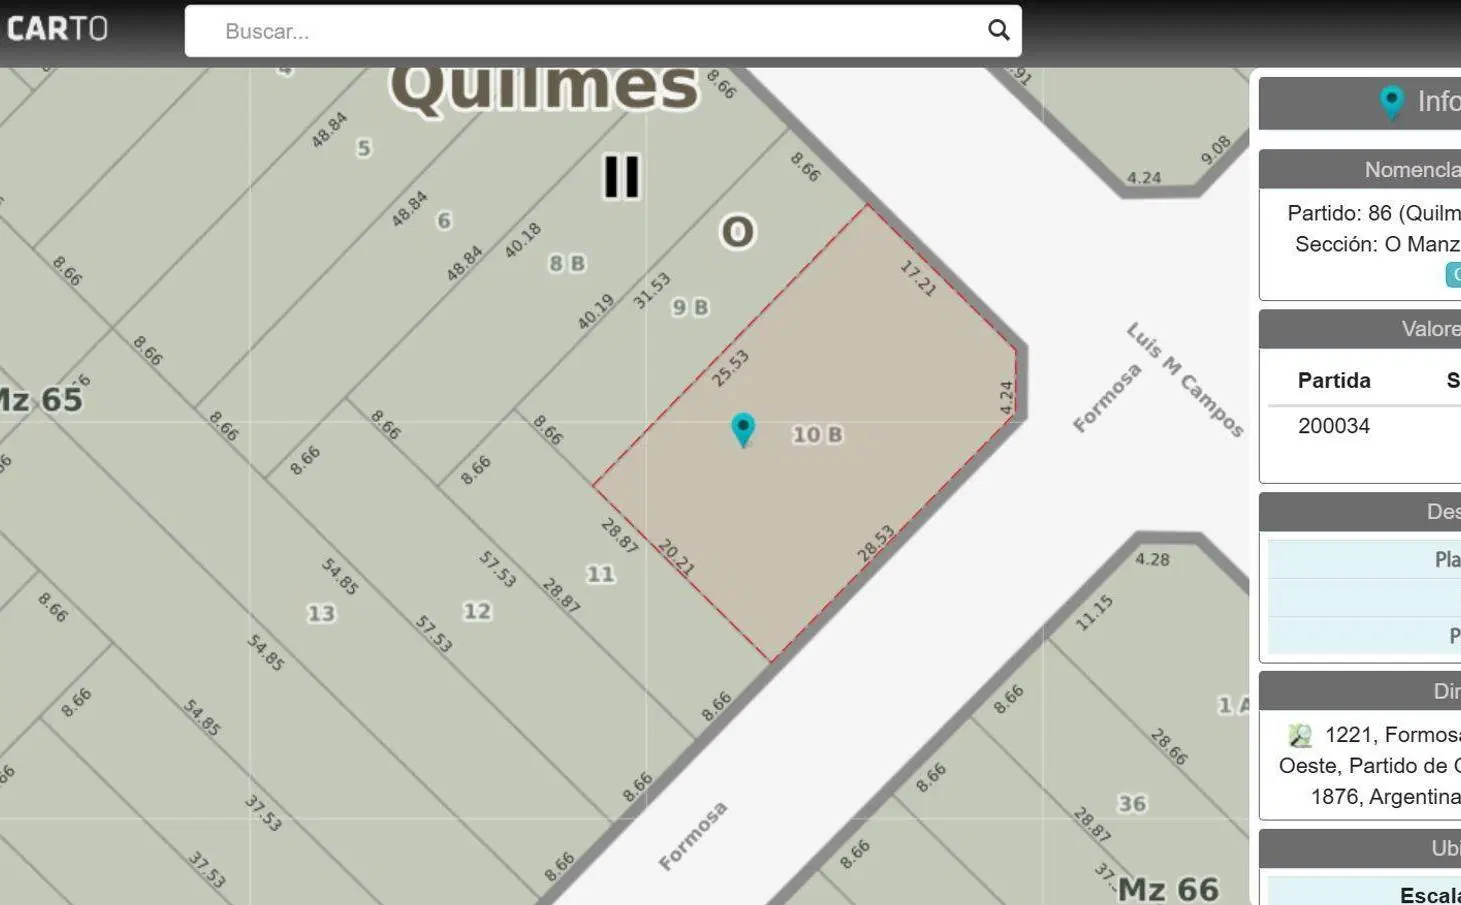Select parcel number 6
This screenshot has height=905, width=1461.
(444, 220)
